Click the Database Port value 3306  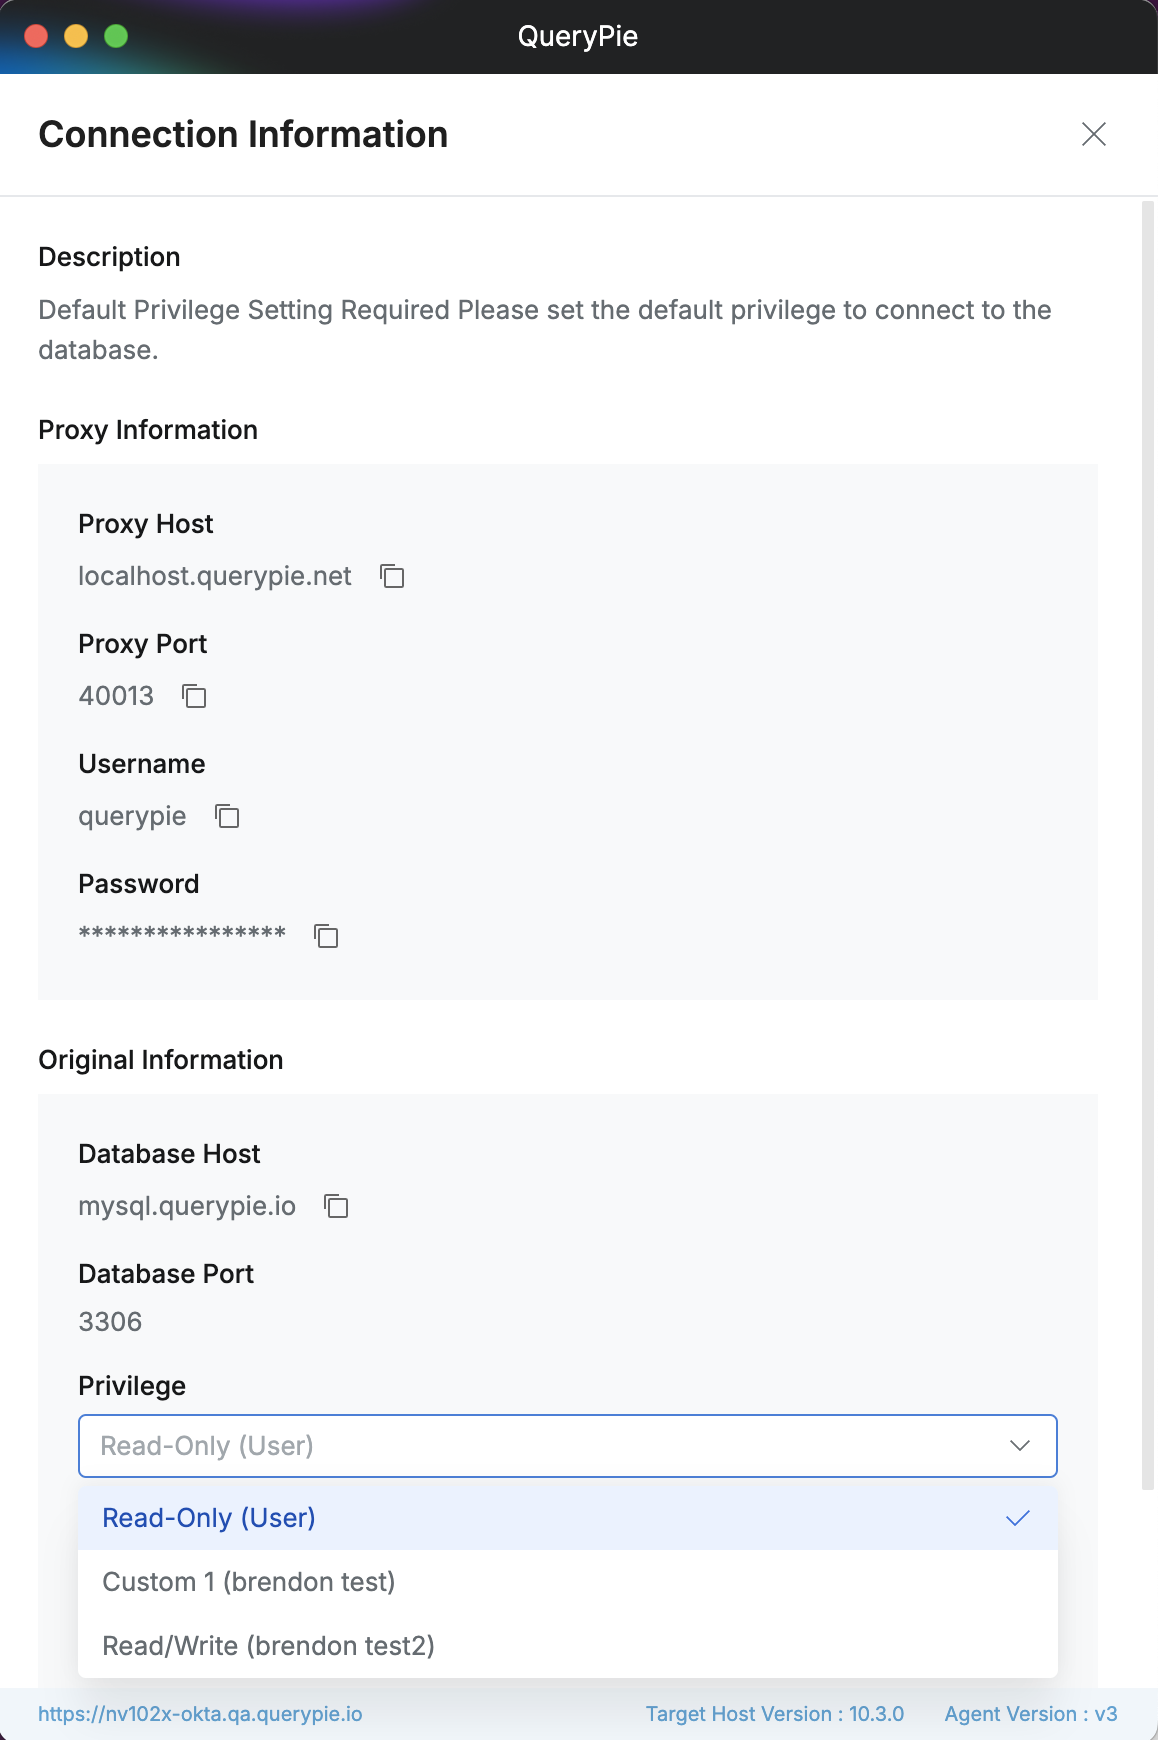pos(110,1322)
